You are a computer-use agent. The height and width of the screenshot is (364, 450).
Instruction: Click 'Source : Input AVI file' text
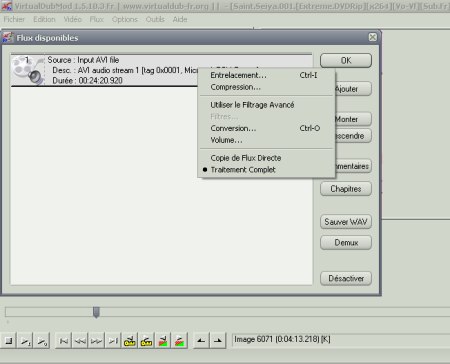83,60
